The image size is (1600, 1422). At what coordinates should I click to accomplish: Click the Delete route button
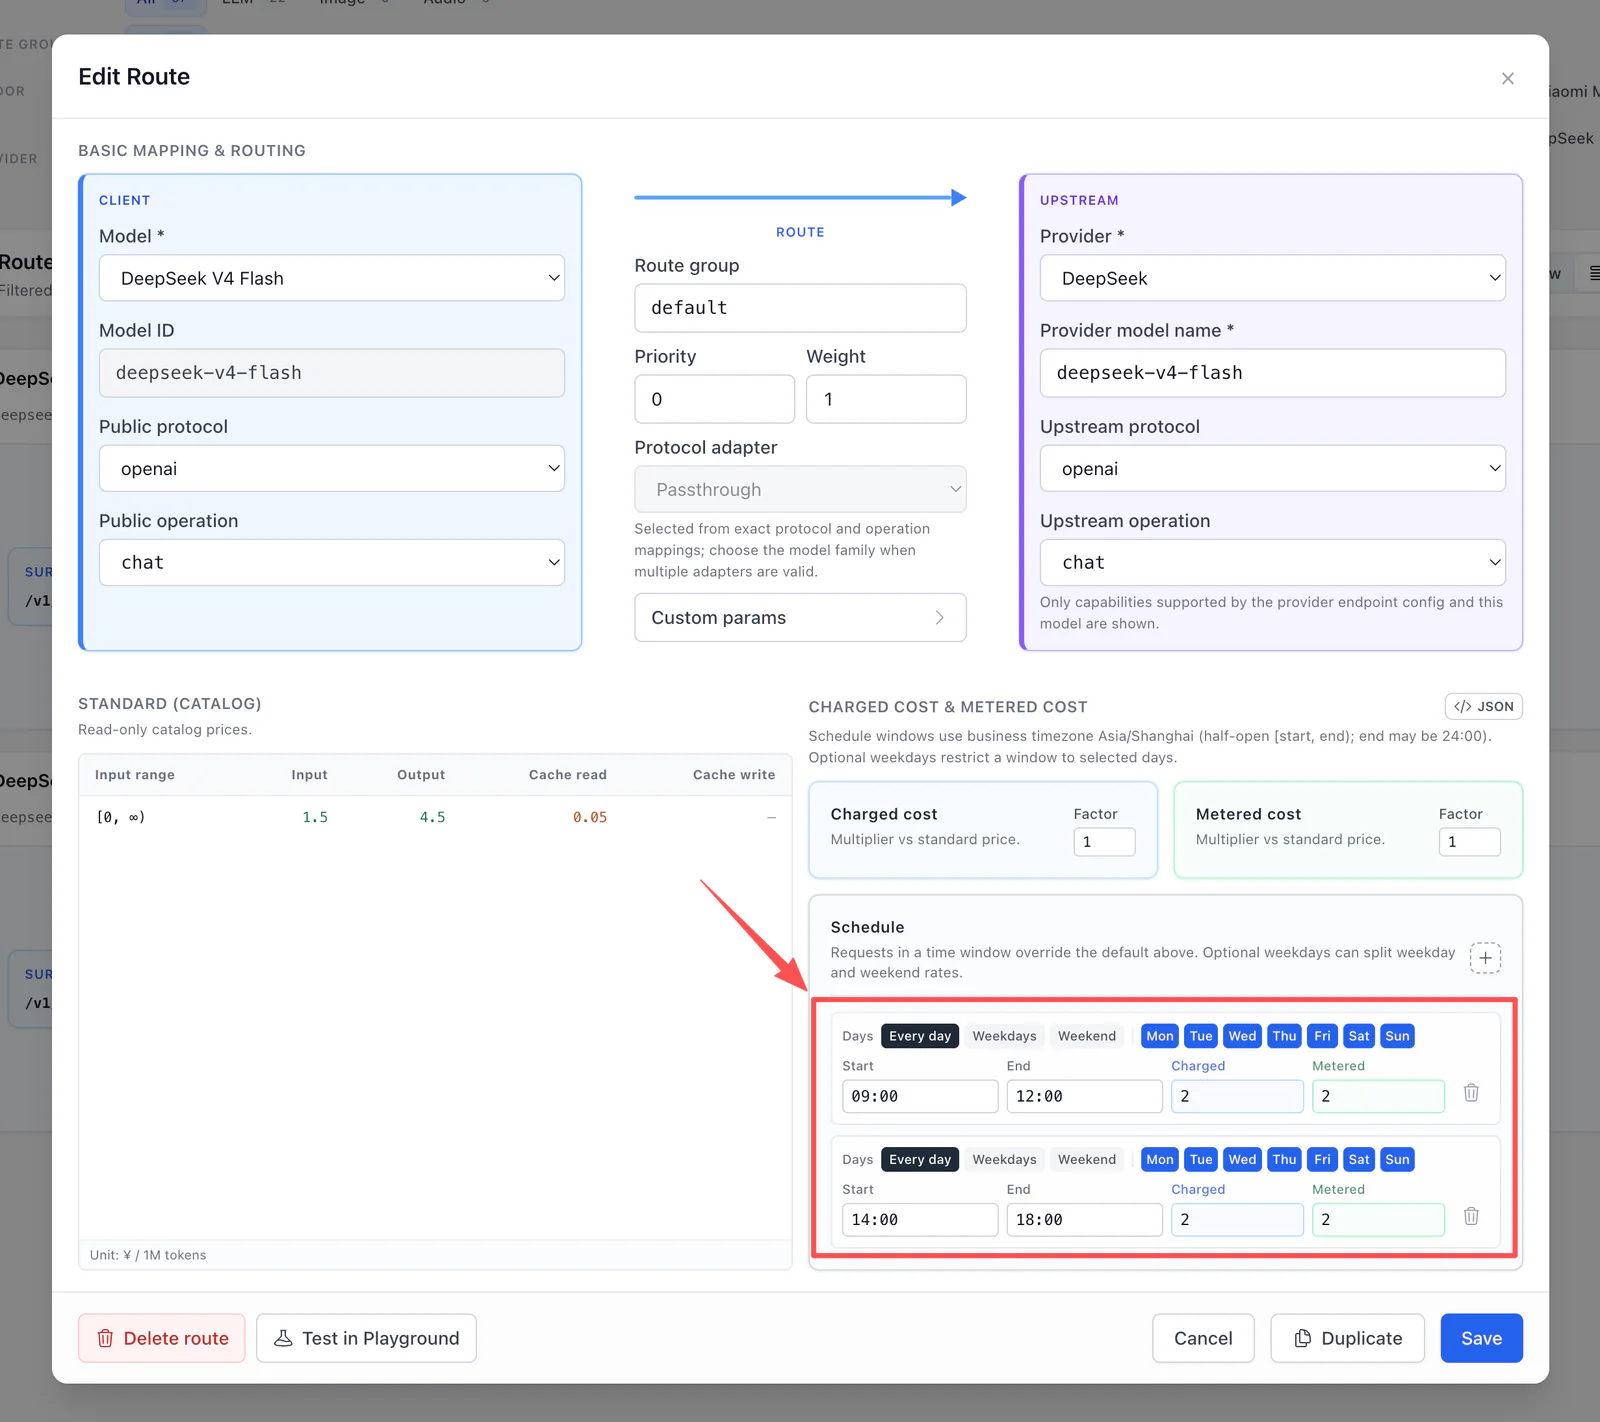(162, 1338)
